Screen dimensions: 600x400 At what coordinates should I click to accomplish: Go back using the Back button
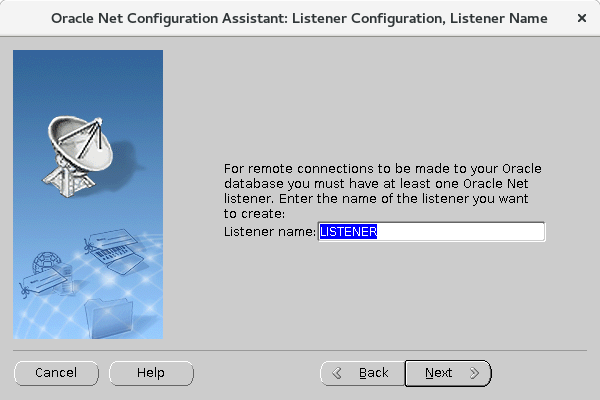click(362, 373)
